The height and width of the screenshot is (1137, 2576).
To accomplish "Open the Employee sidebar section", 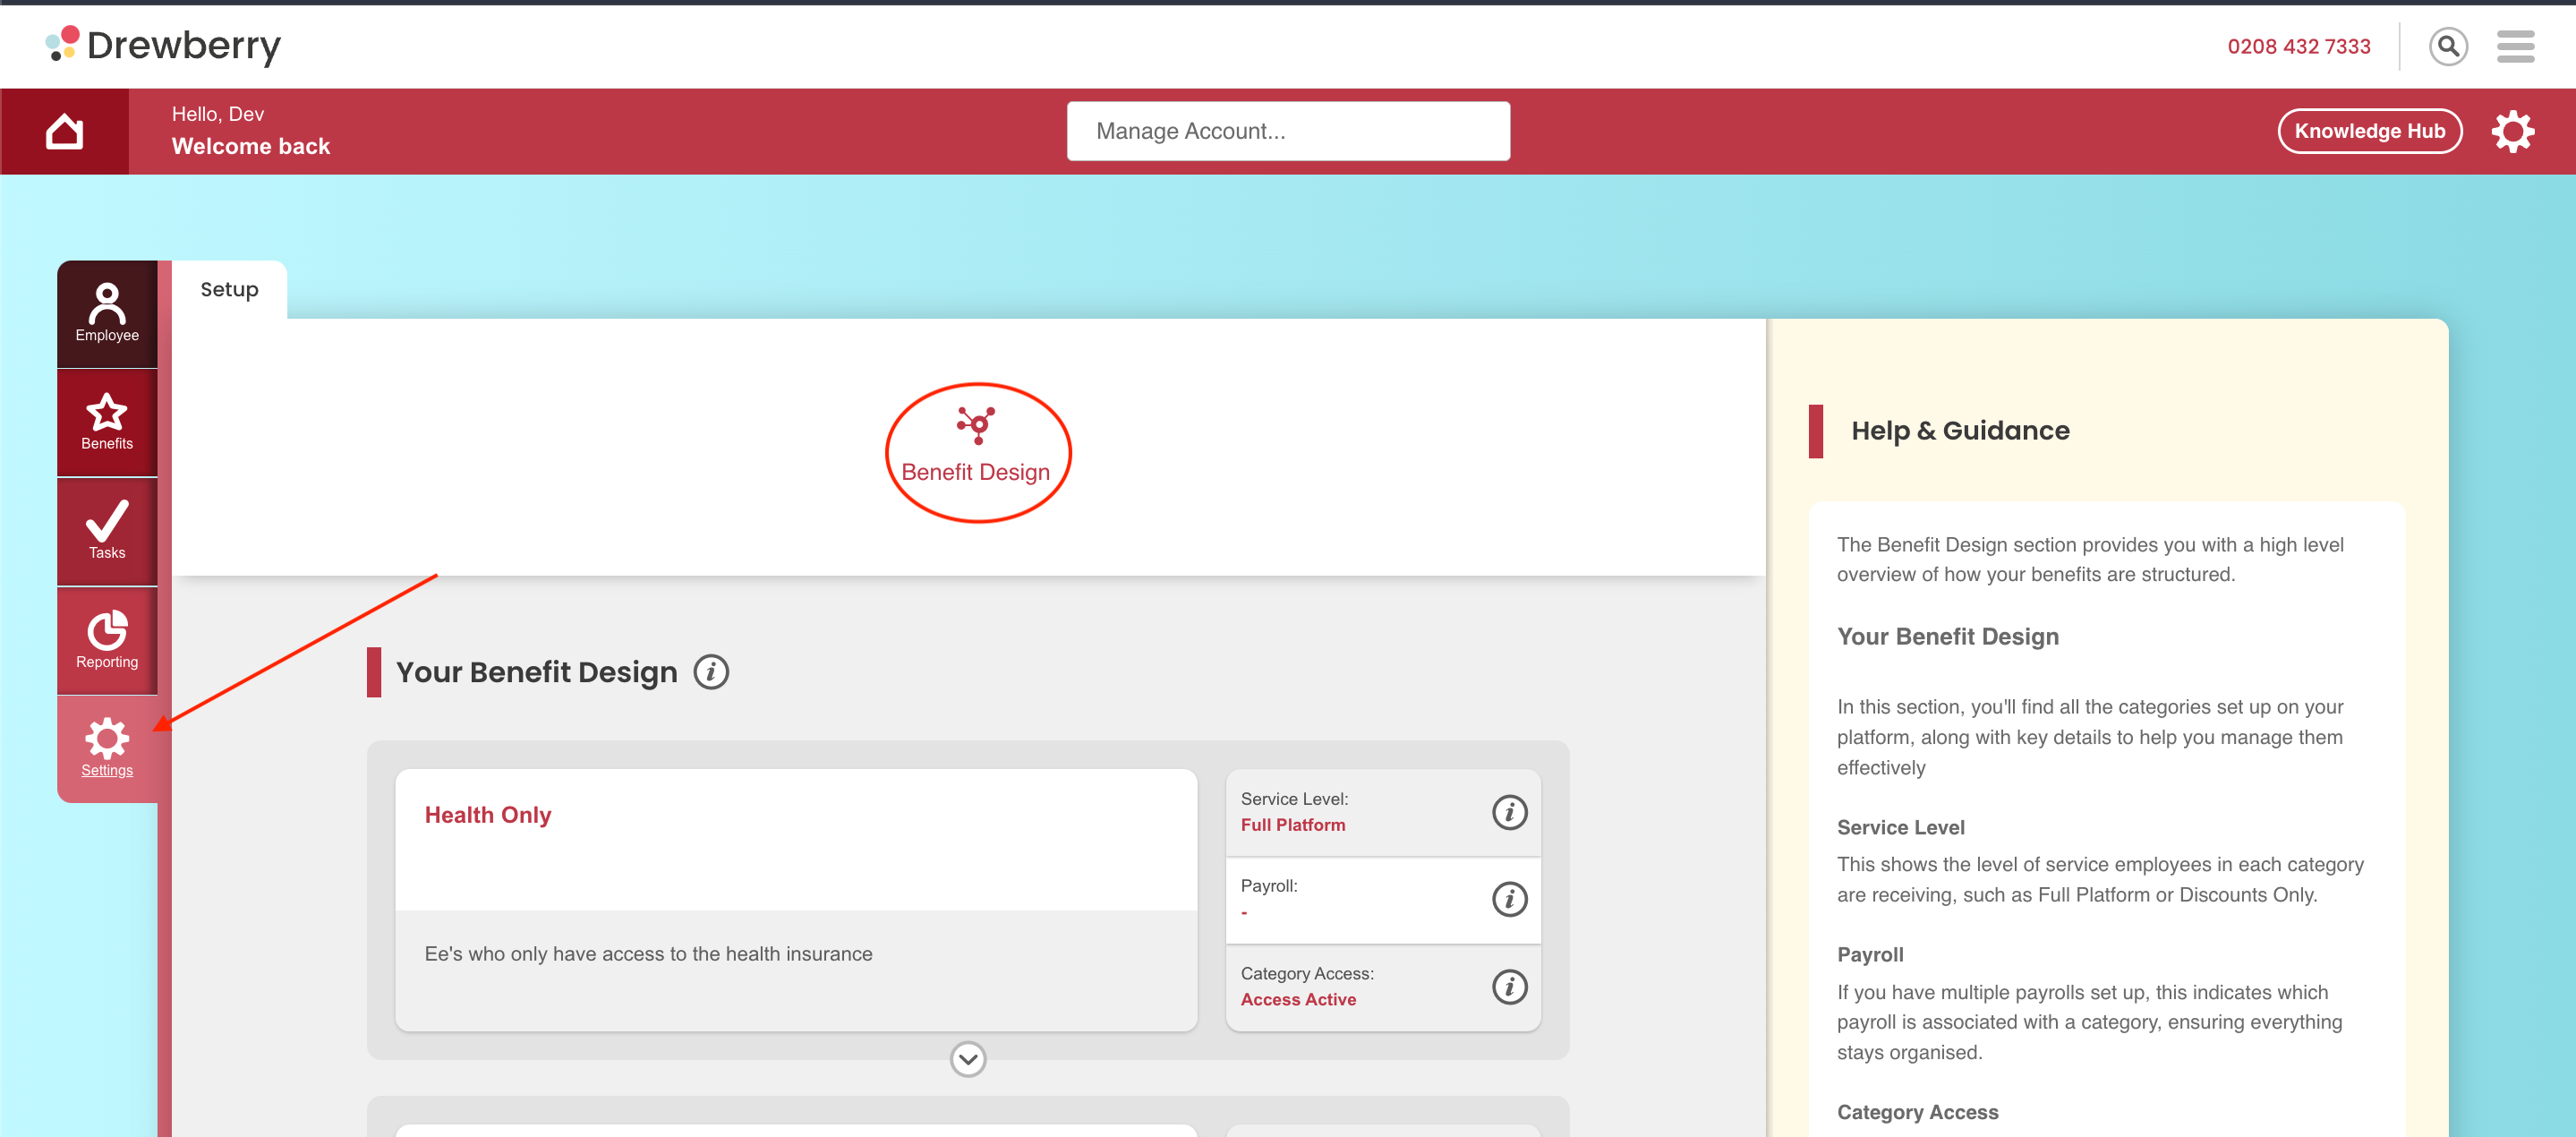I will pyautogui.click(x=107, y=314).
